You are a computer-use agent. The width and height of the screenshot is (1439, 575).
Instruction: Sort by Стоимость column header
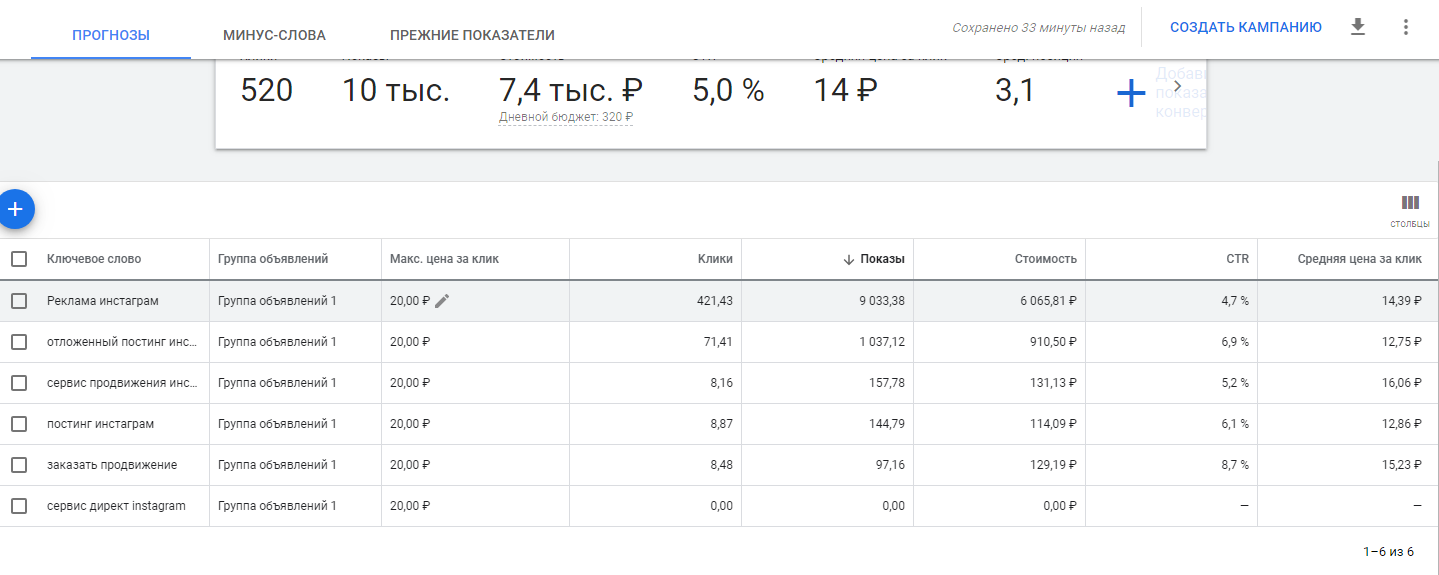point(1045,259)
